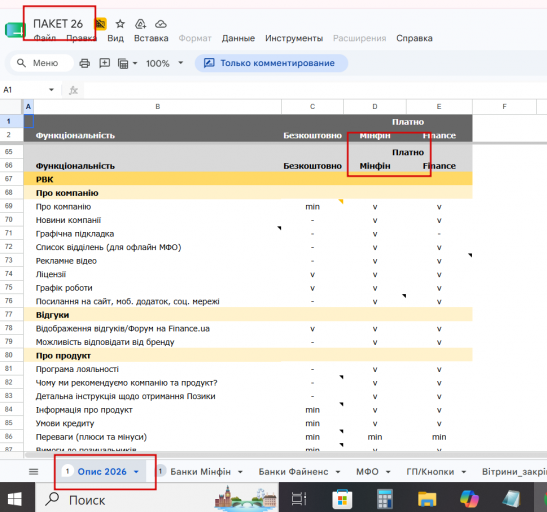
Task: Open the ГП/Кнопки tab dropdown arrow
Action: click(x=464, y=472)
